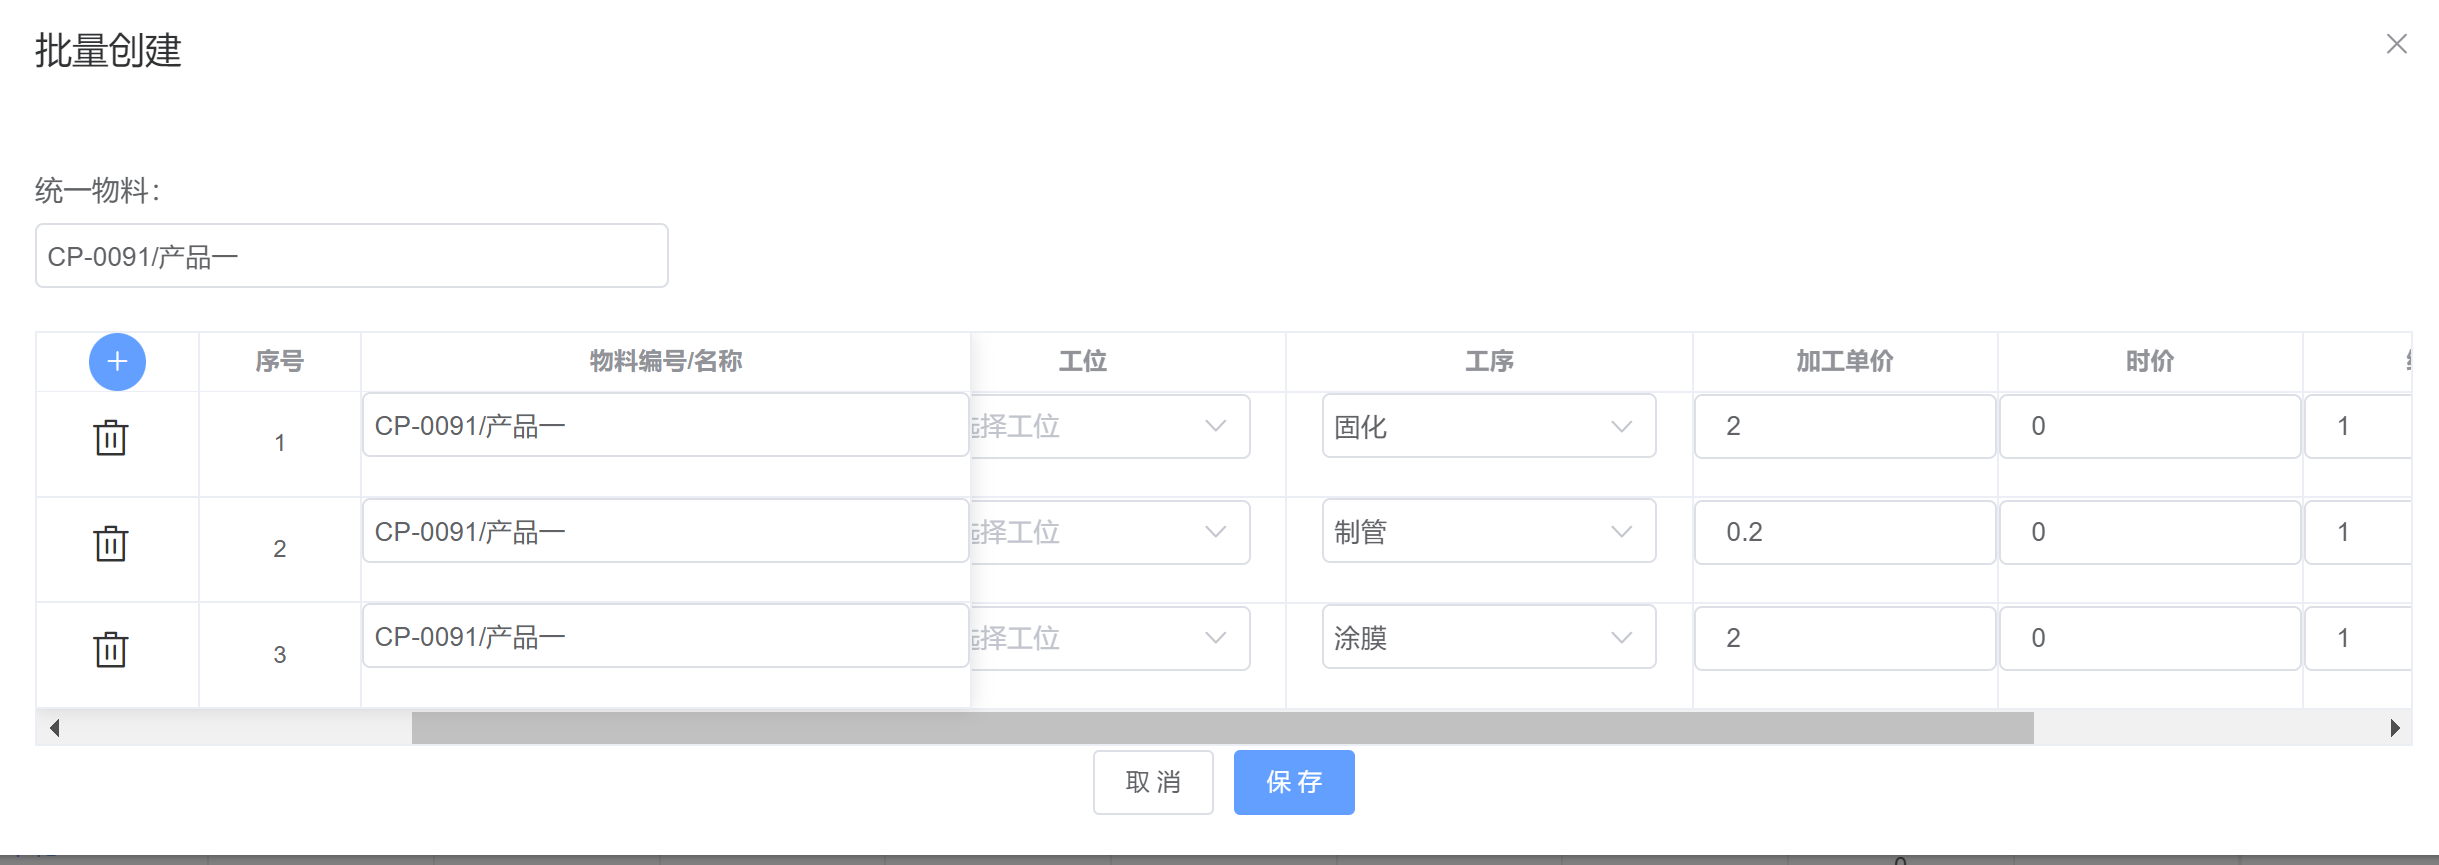Click scrollbar left arrow
Viewport: 2439px width, 865px height.
click(54, 728)
